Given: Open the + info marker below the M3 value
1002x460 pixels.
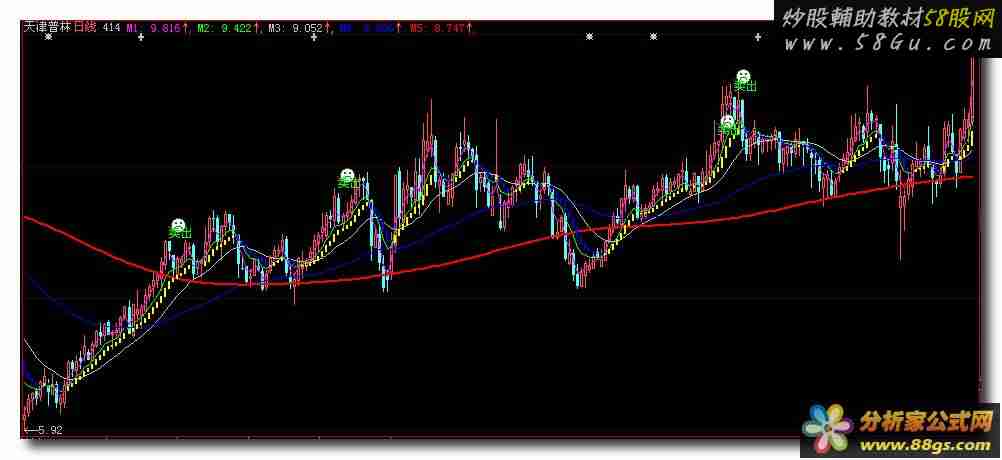Looking at the screenshot, I should [x=314, y=38].
